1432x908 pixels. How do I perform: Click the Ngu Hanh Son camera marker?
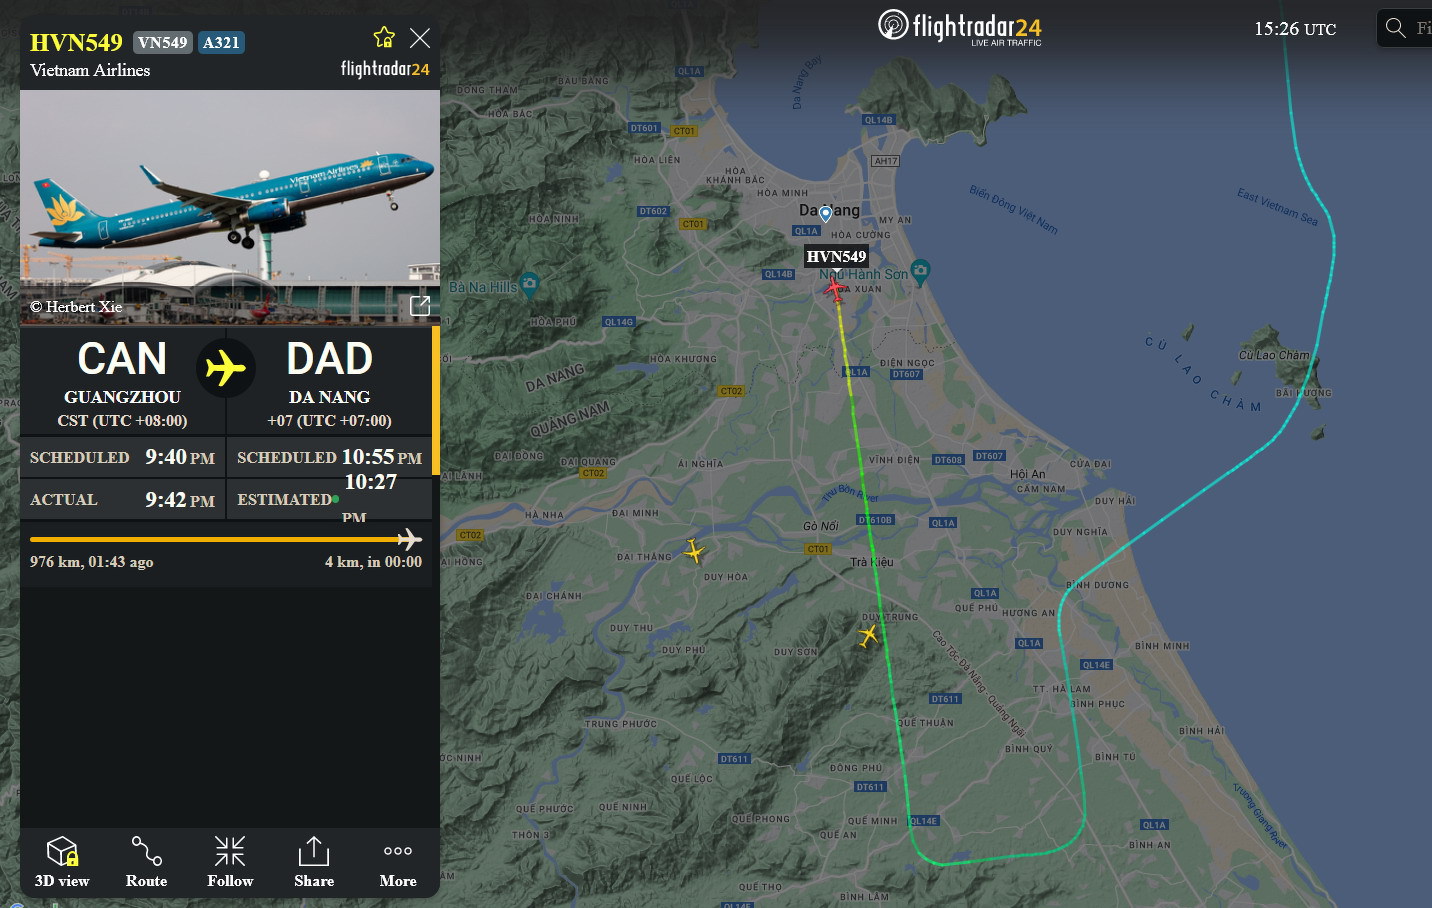(920, 270)
